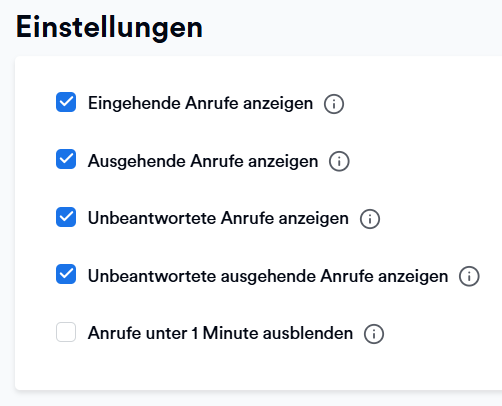Click info icon beside Ausgehende Anrufe anzeigen
This screenshot has width=502, height=406.
coord(339,162)
